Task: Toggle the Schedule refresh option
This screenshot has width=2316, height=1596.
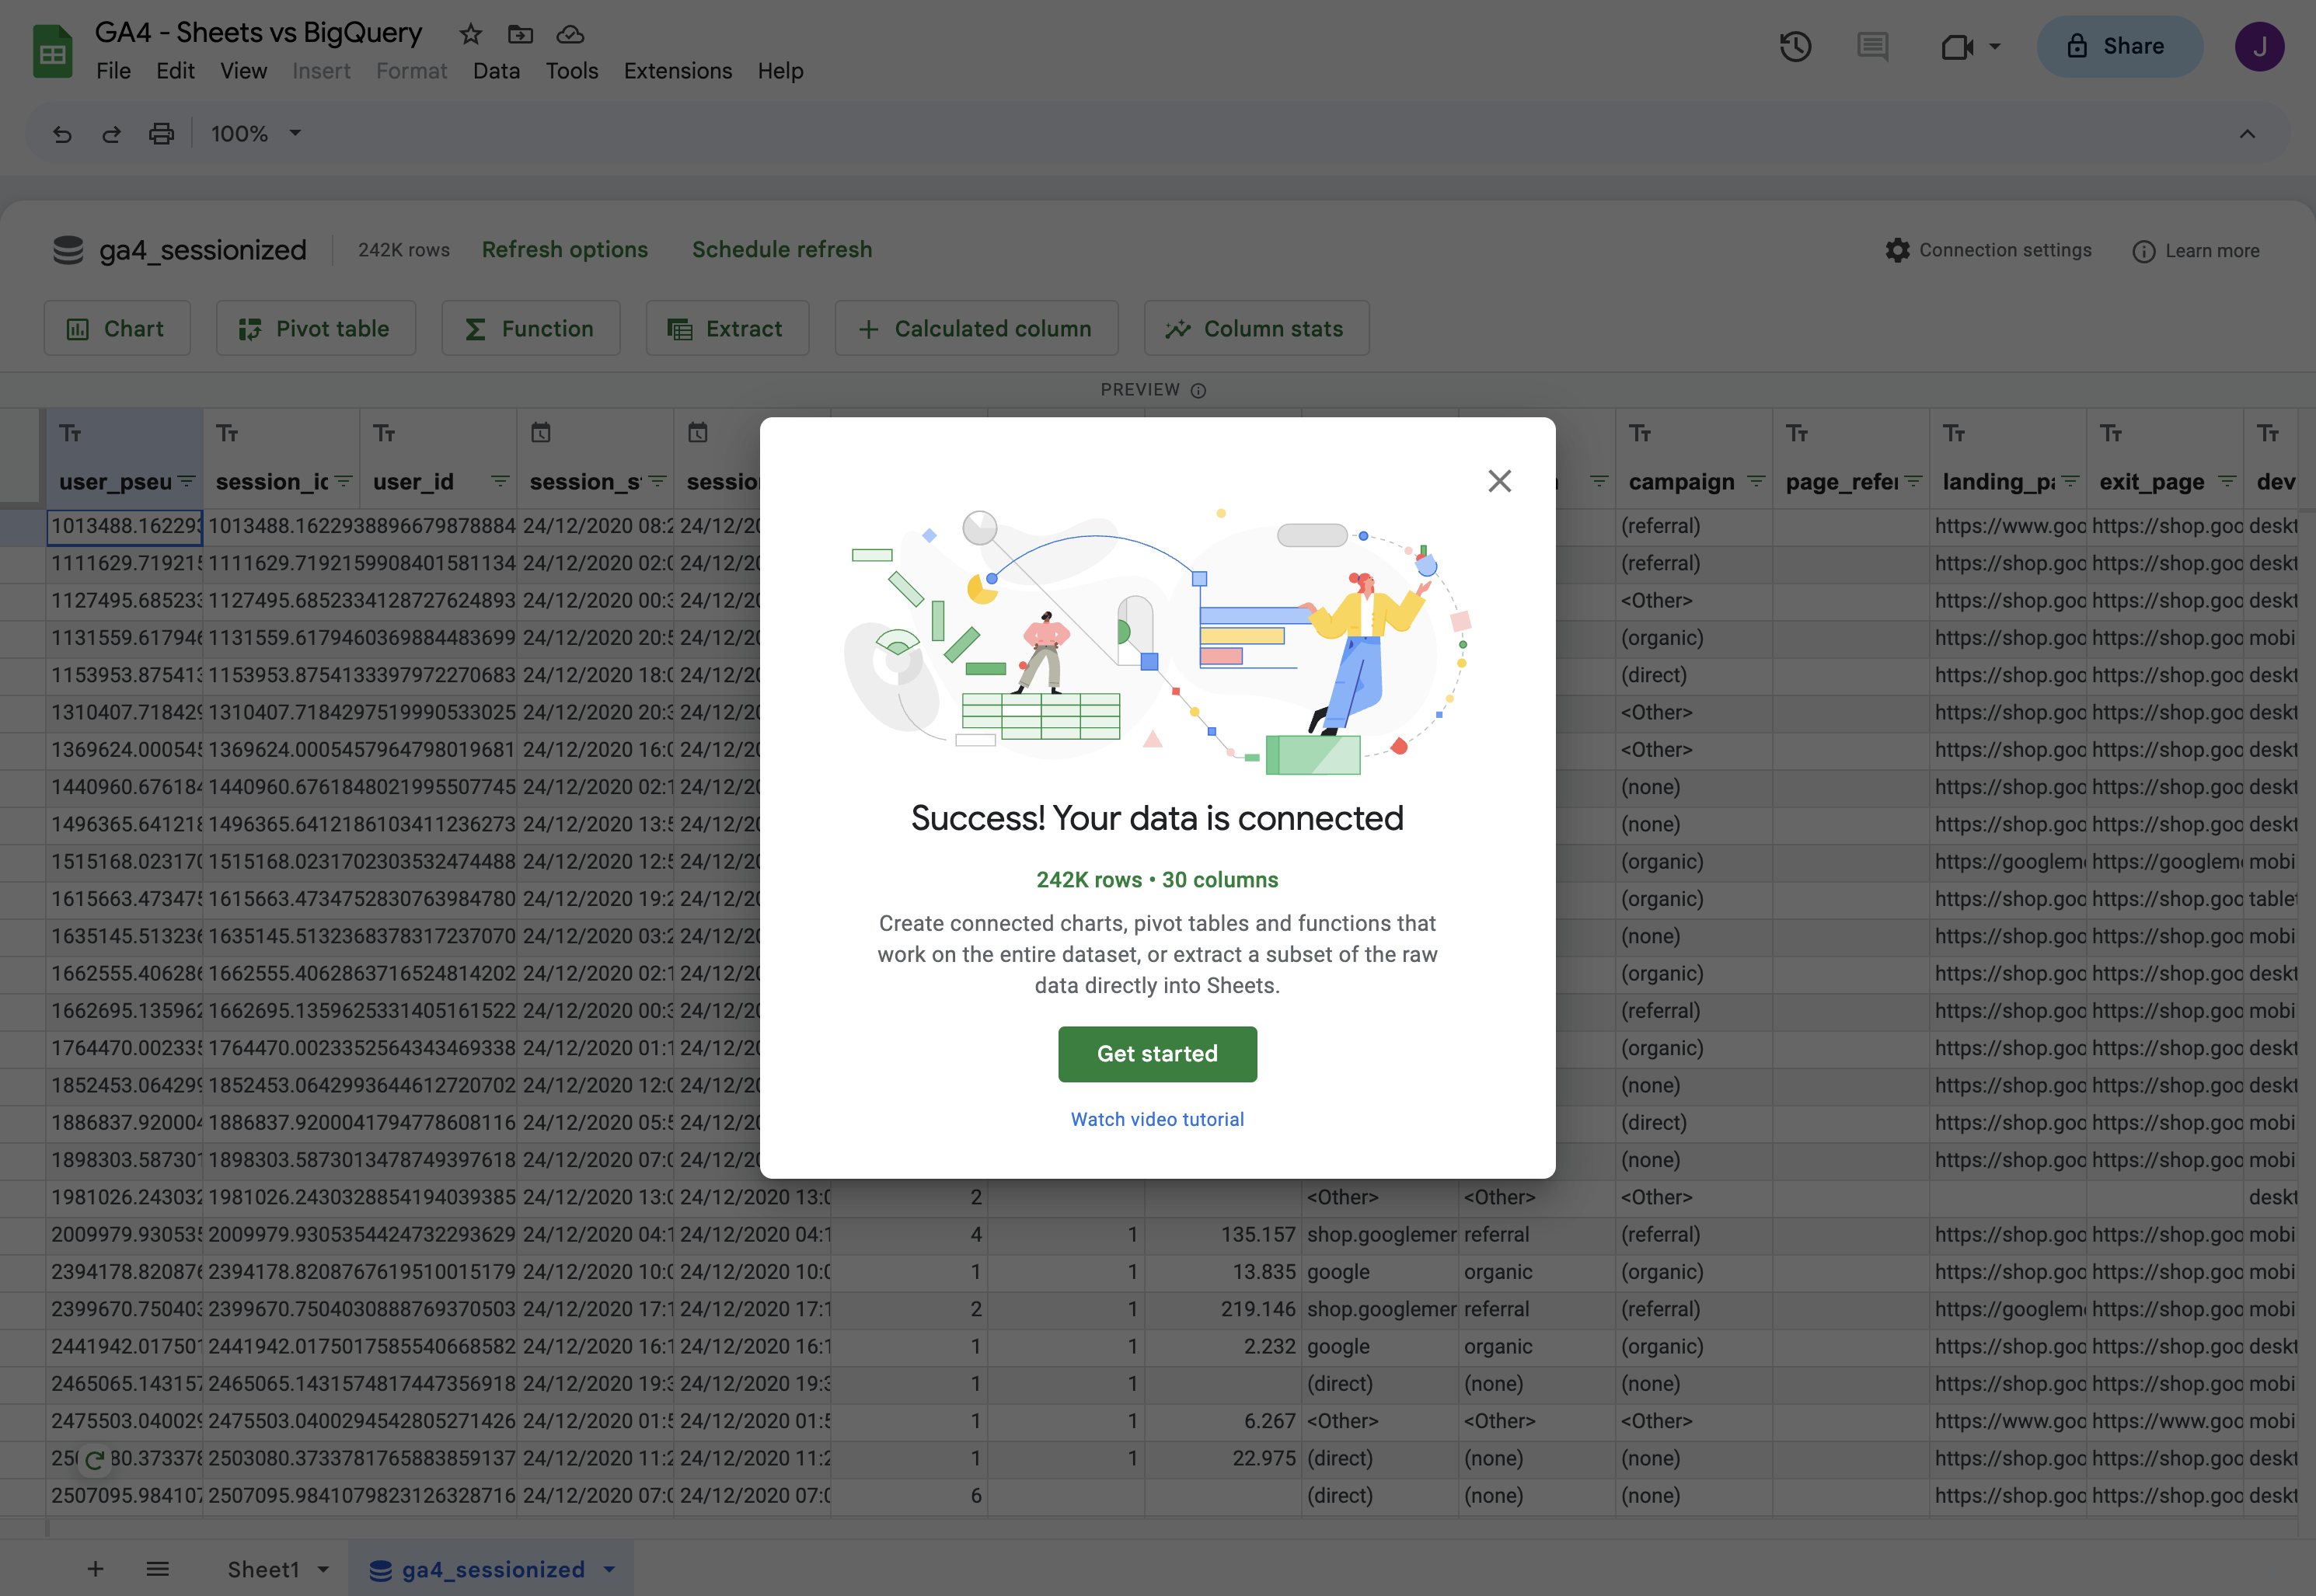Action: coord(781,248)
